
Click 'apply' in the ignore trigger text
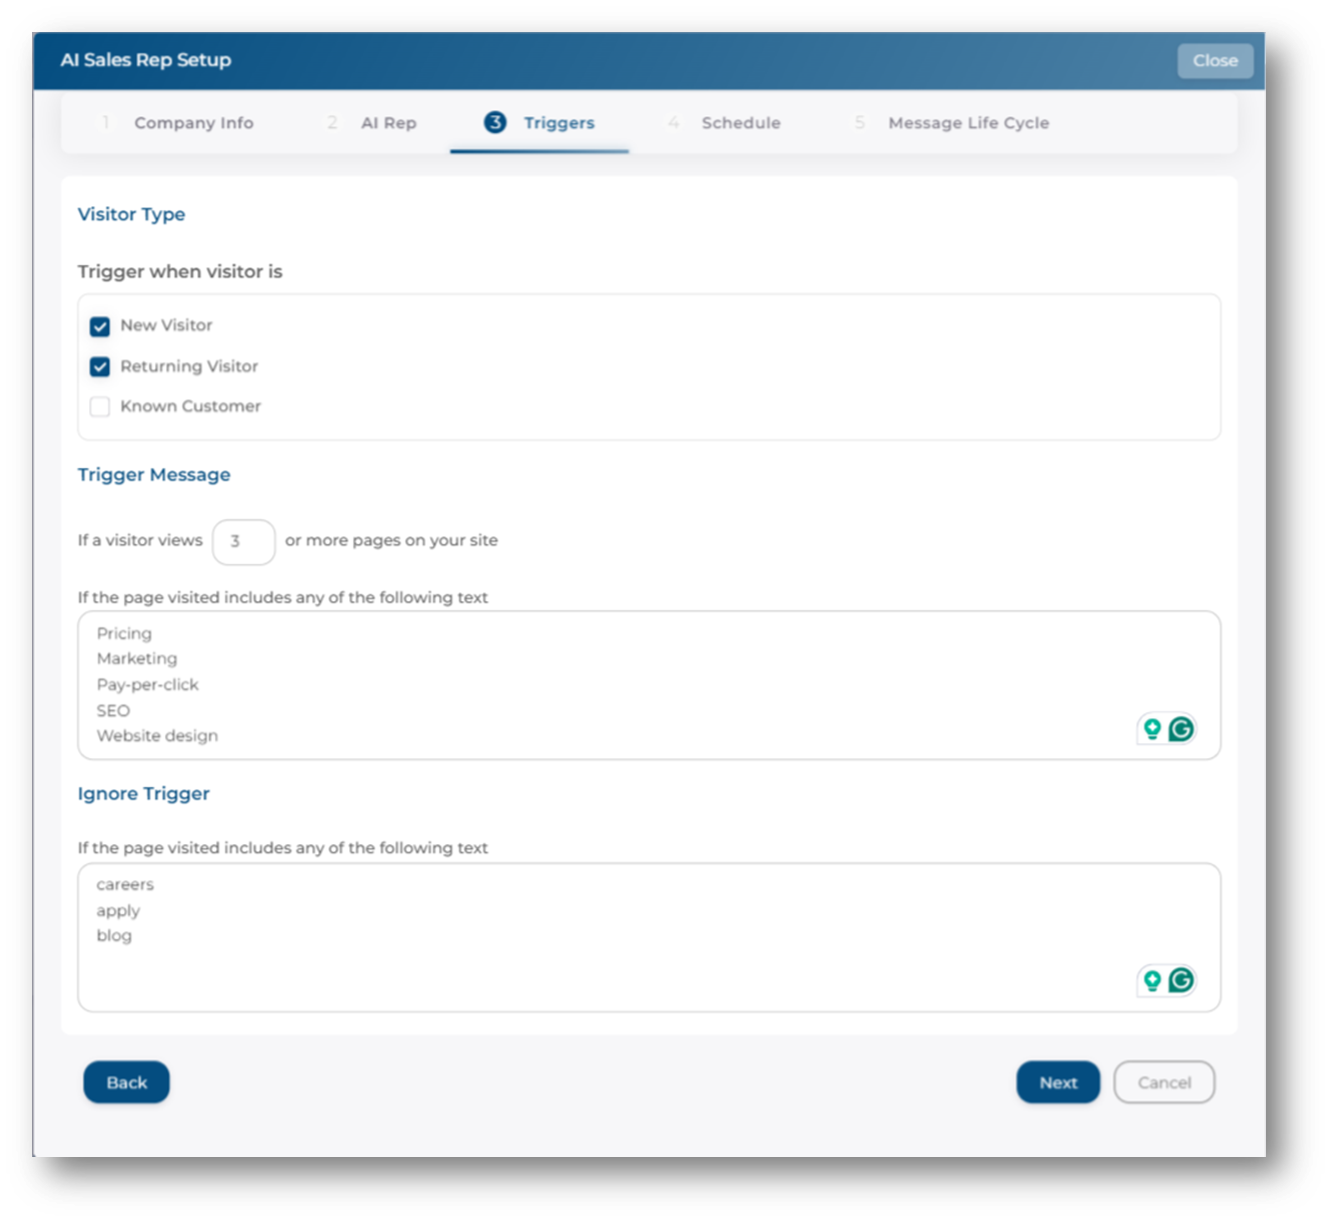[x=118, y=911]
